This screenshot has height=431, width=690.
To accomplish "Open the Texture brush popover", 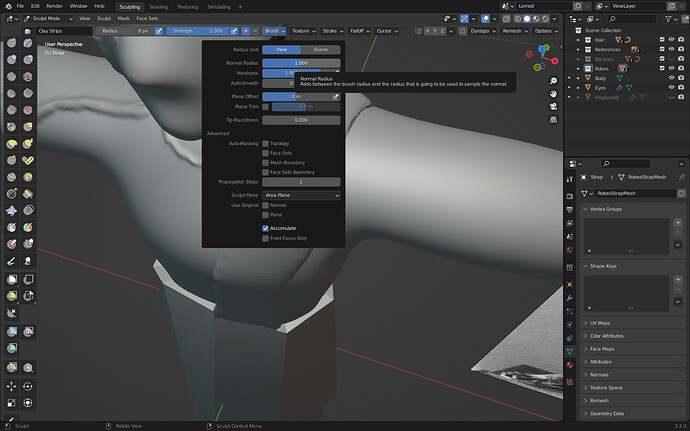I will coord(304,31).
